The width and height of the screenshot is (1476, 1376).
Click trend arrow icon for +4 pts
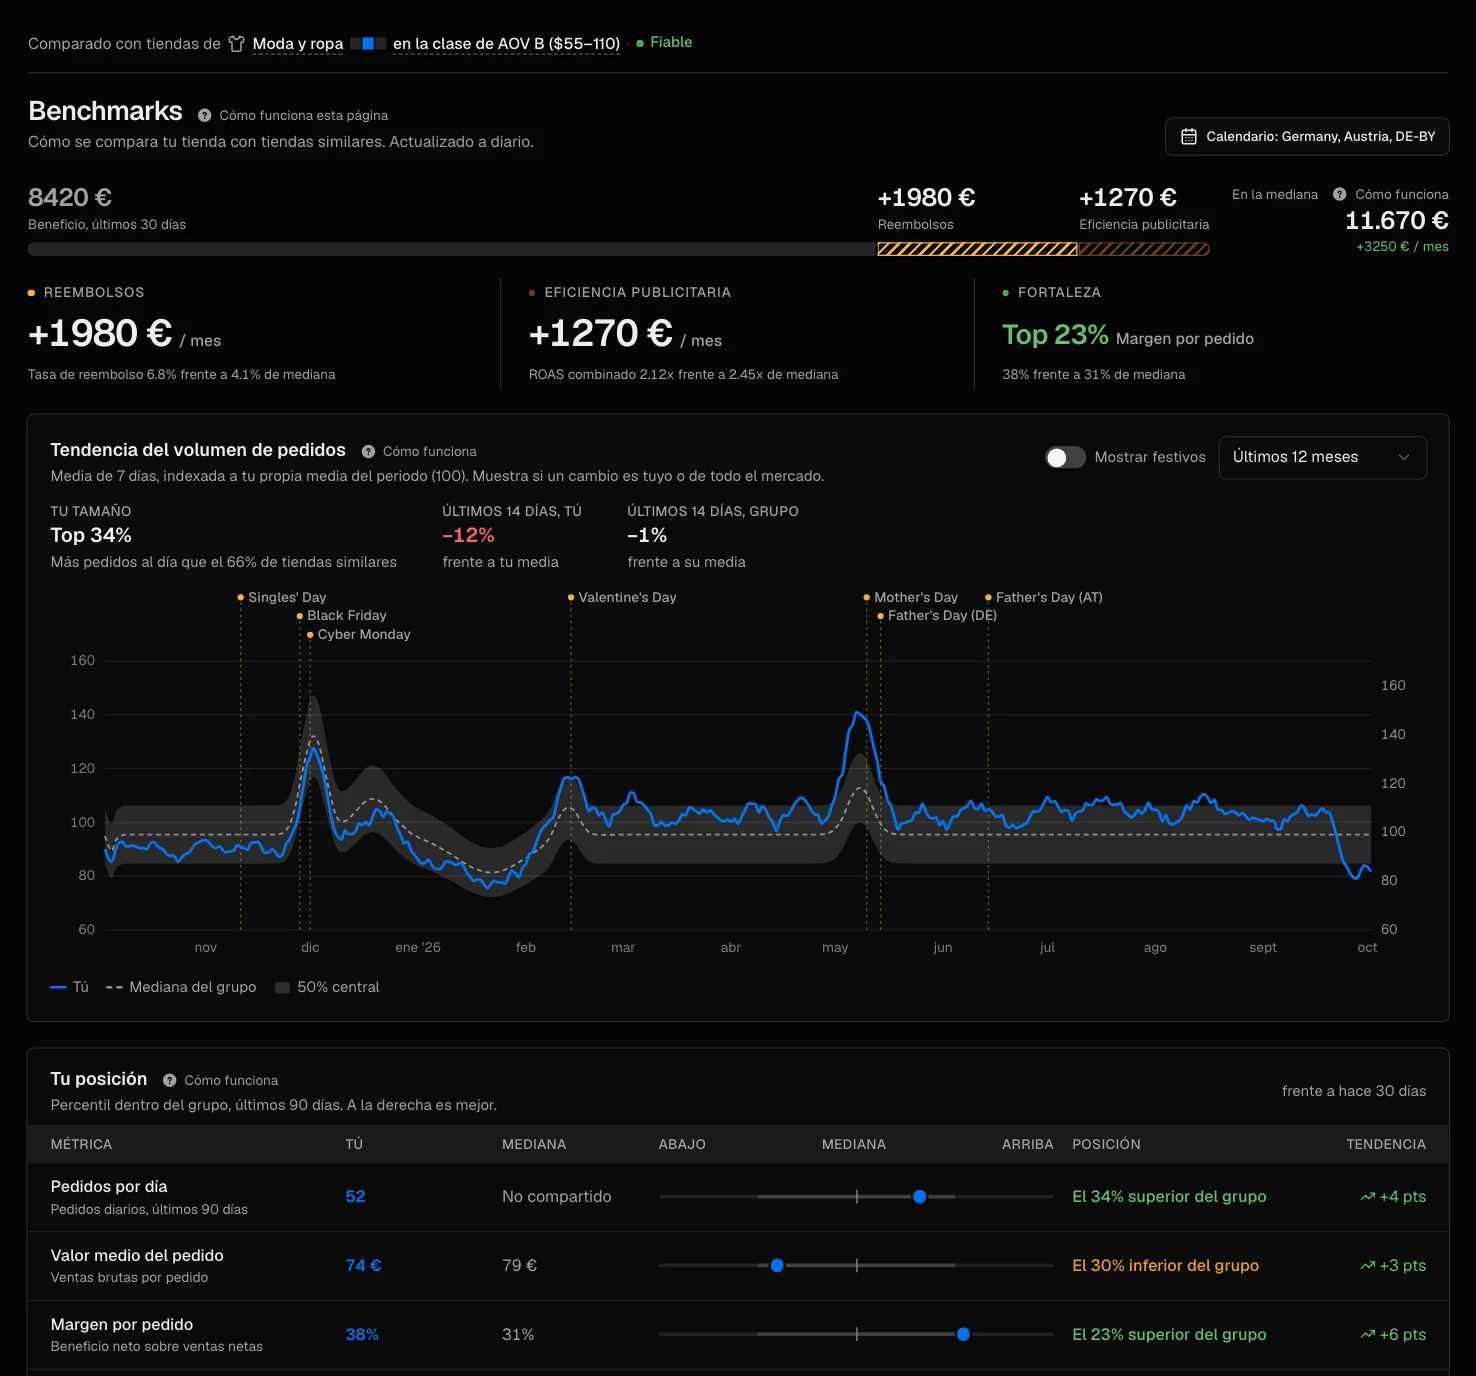1367,1197
